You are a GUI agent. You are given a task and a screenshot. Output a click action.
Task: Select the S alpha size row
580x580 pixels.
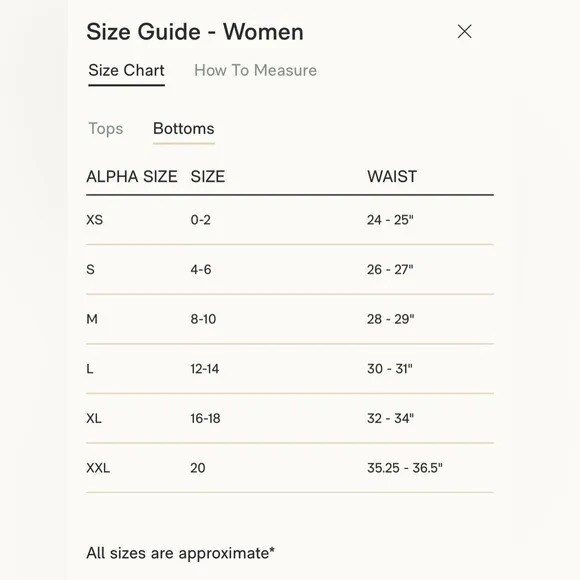pos(290,270)
